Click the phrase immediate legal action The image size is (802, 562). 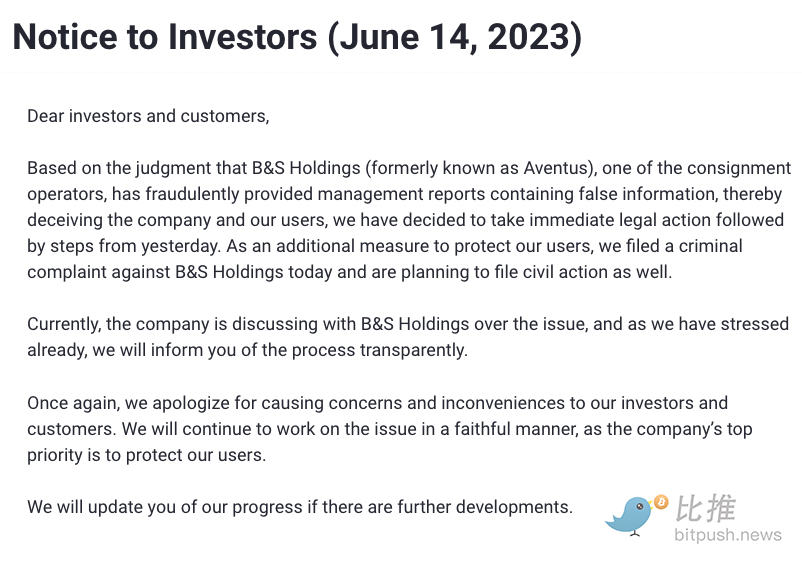tap(620, 220)
